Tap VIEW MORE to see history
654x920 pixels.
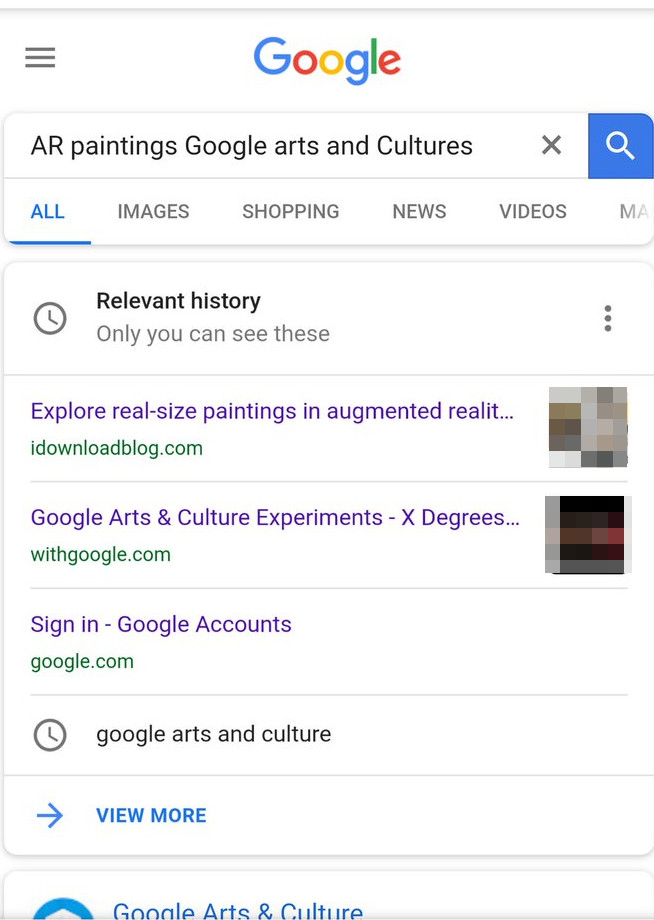coord(151,815)
